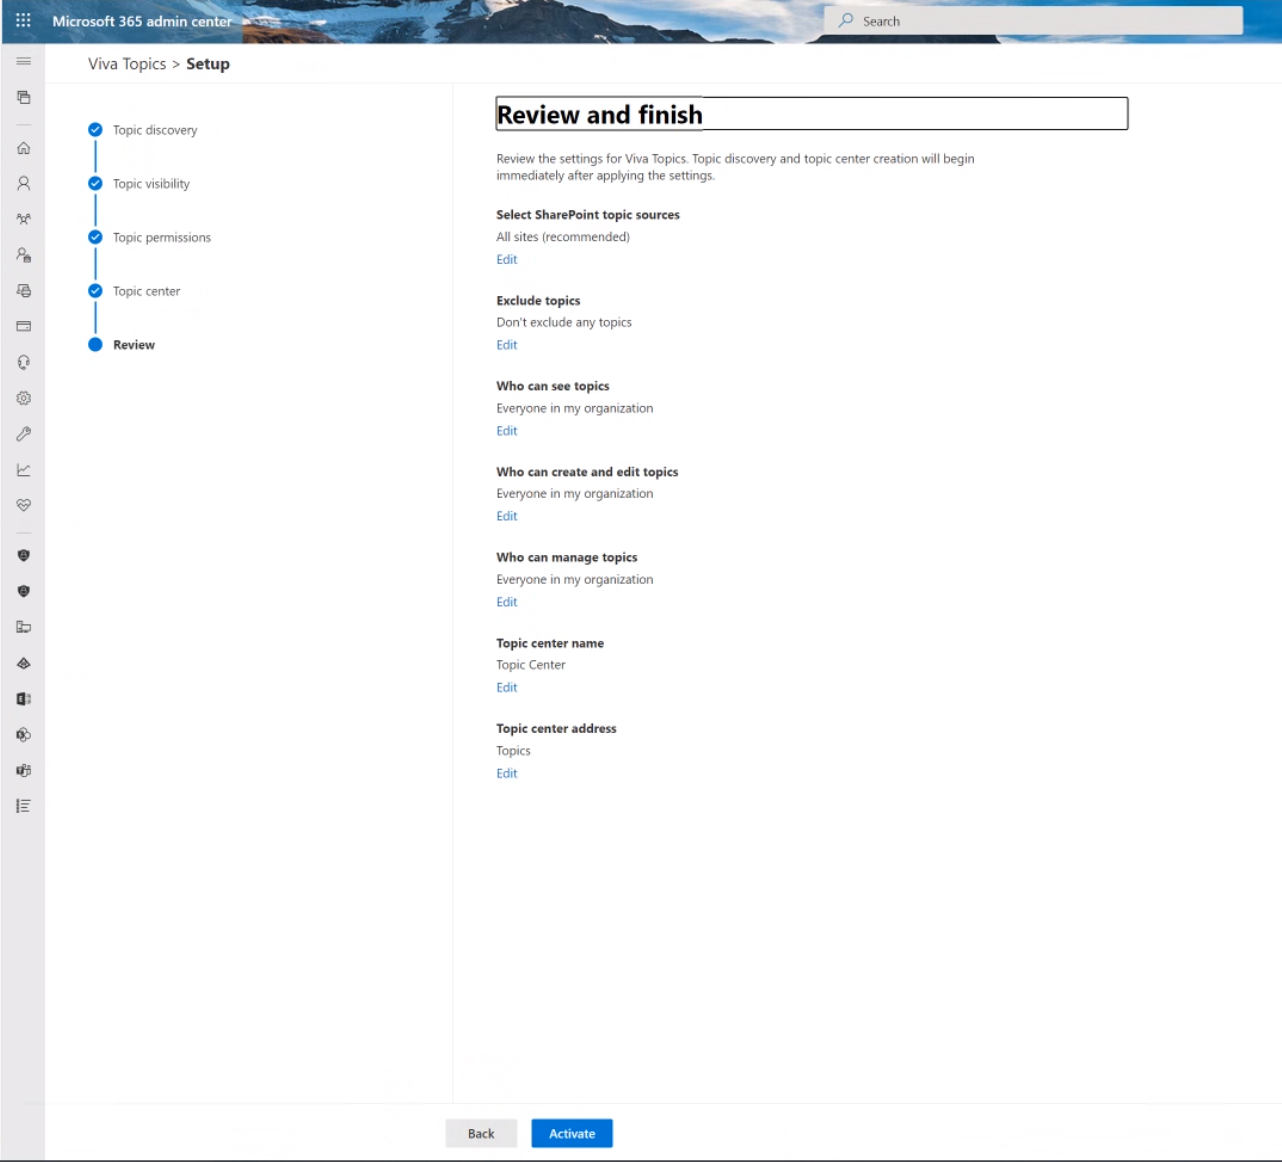Open the Users icon in the sidebar
This screenshot has width=1282, height=1162.
click(x=23, y=183)
